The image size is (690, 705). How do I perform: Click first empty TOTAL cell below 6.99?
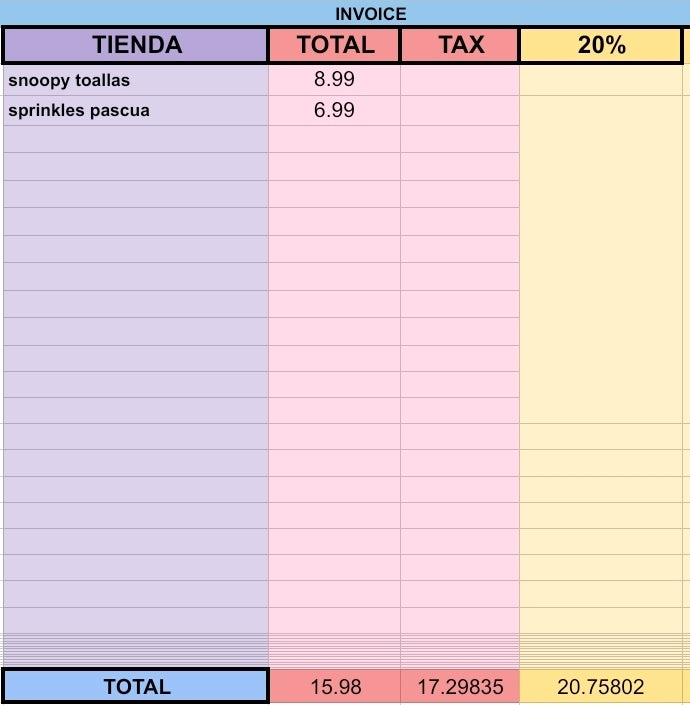pyautogui.click(x=334, y=139)
